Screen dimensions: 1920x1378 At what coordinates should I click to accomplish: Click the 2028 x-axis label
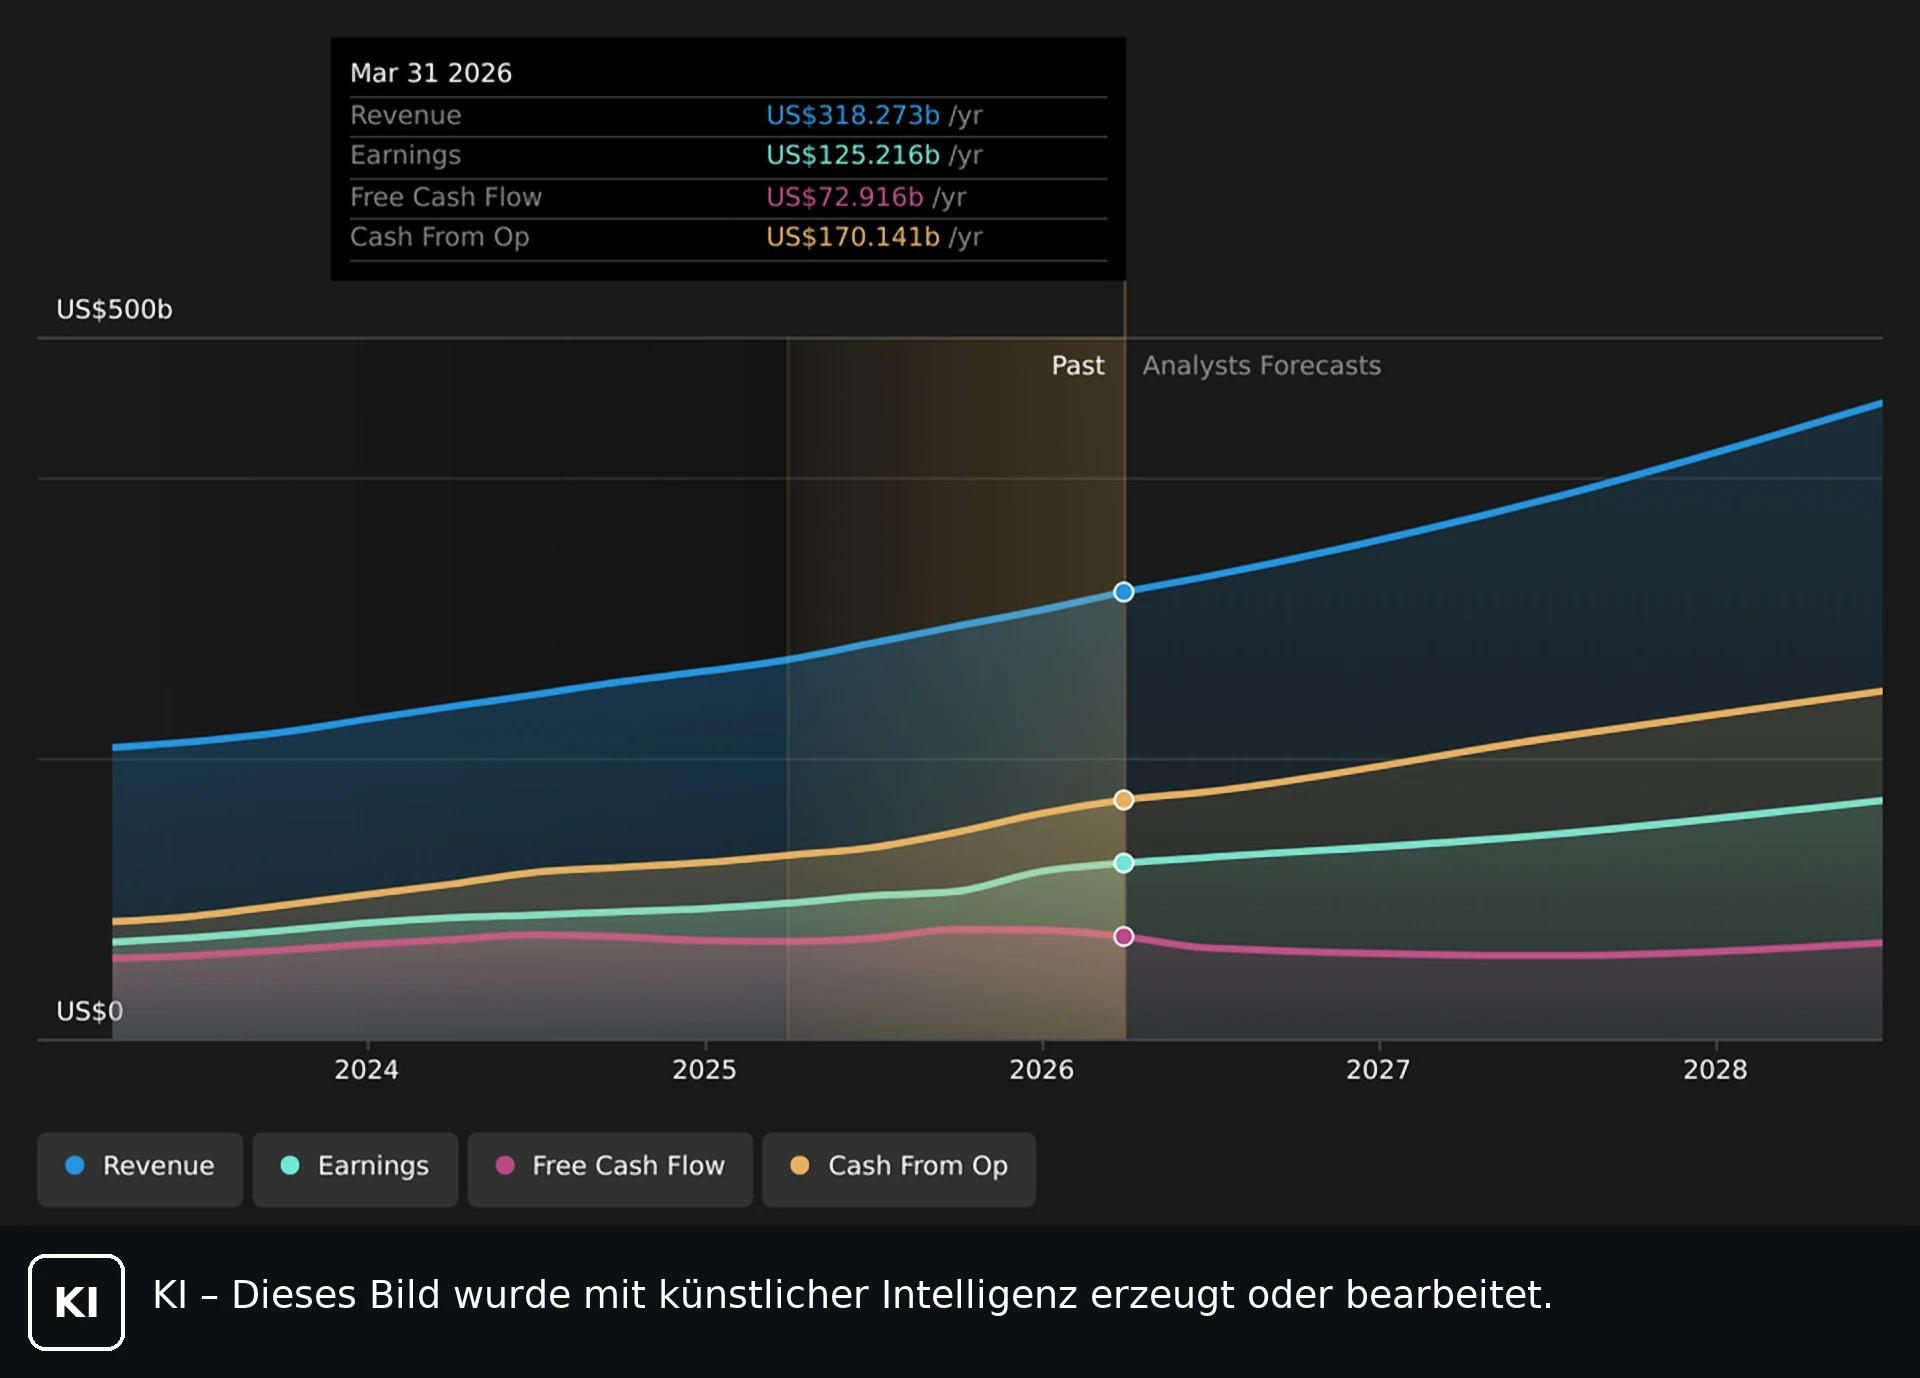[x=1715, y=1070]
